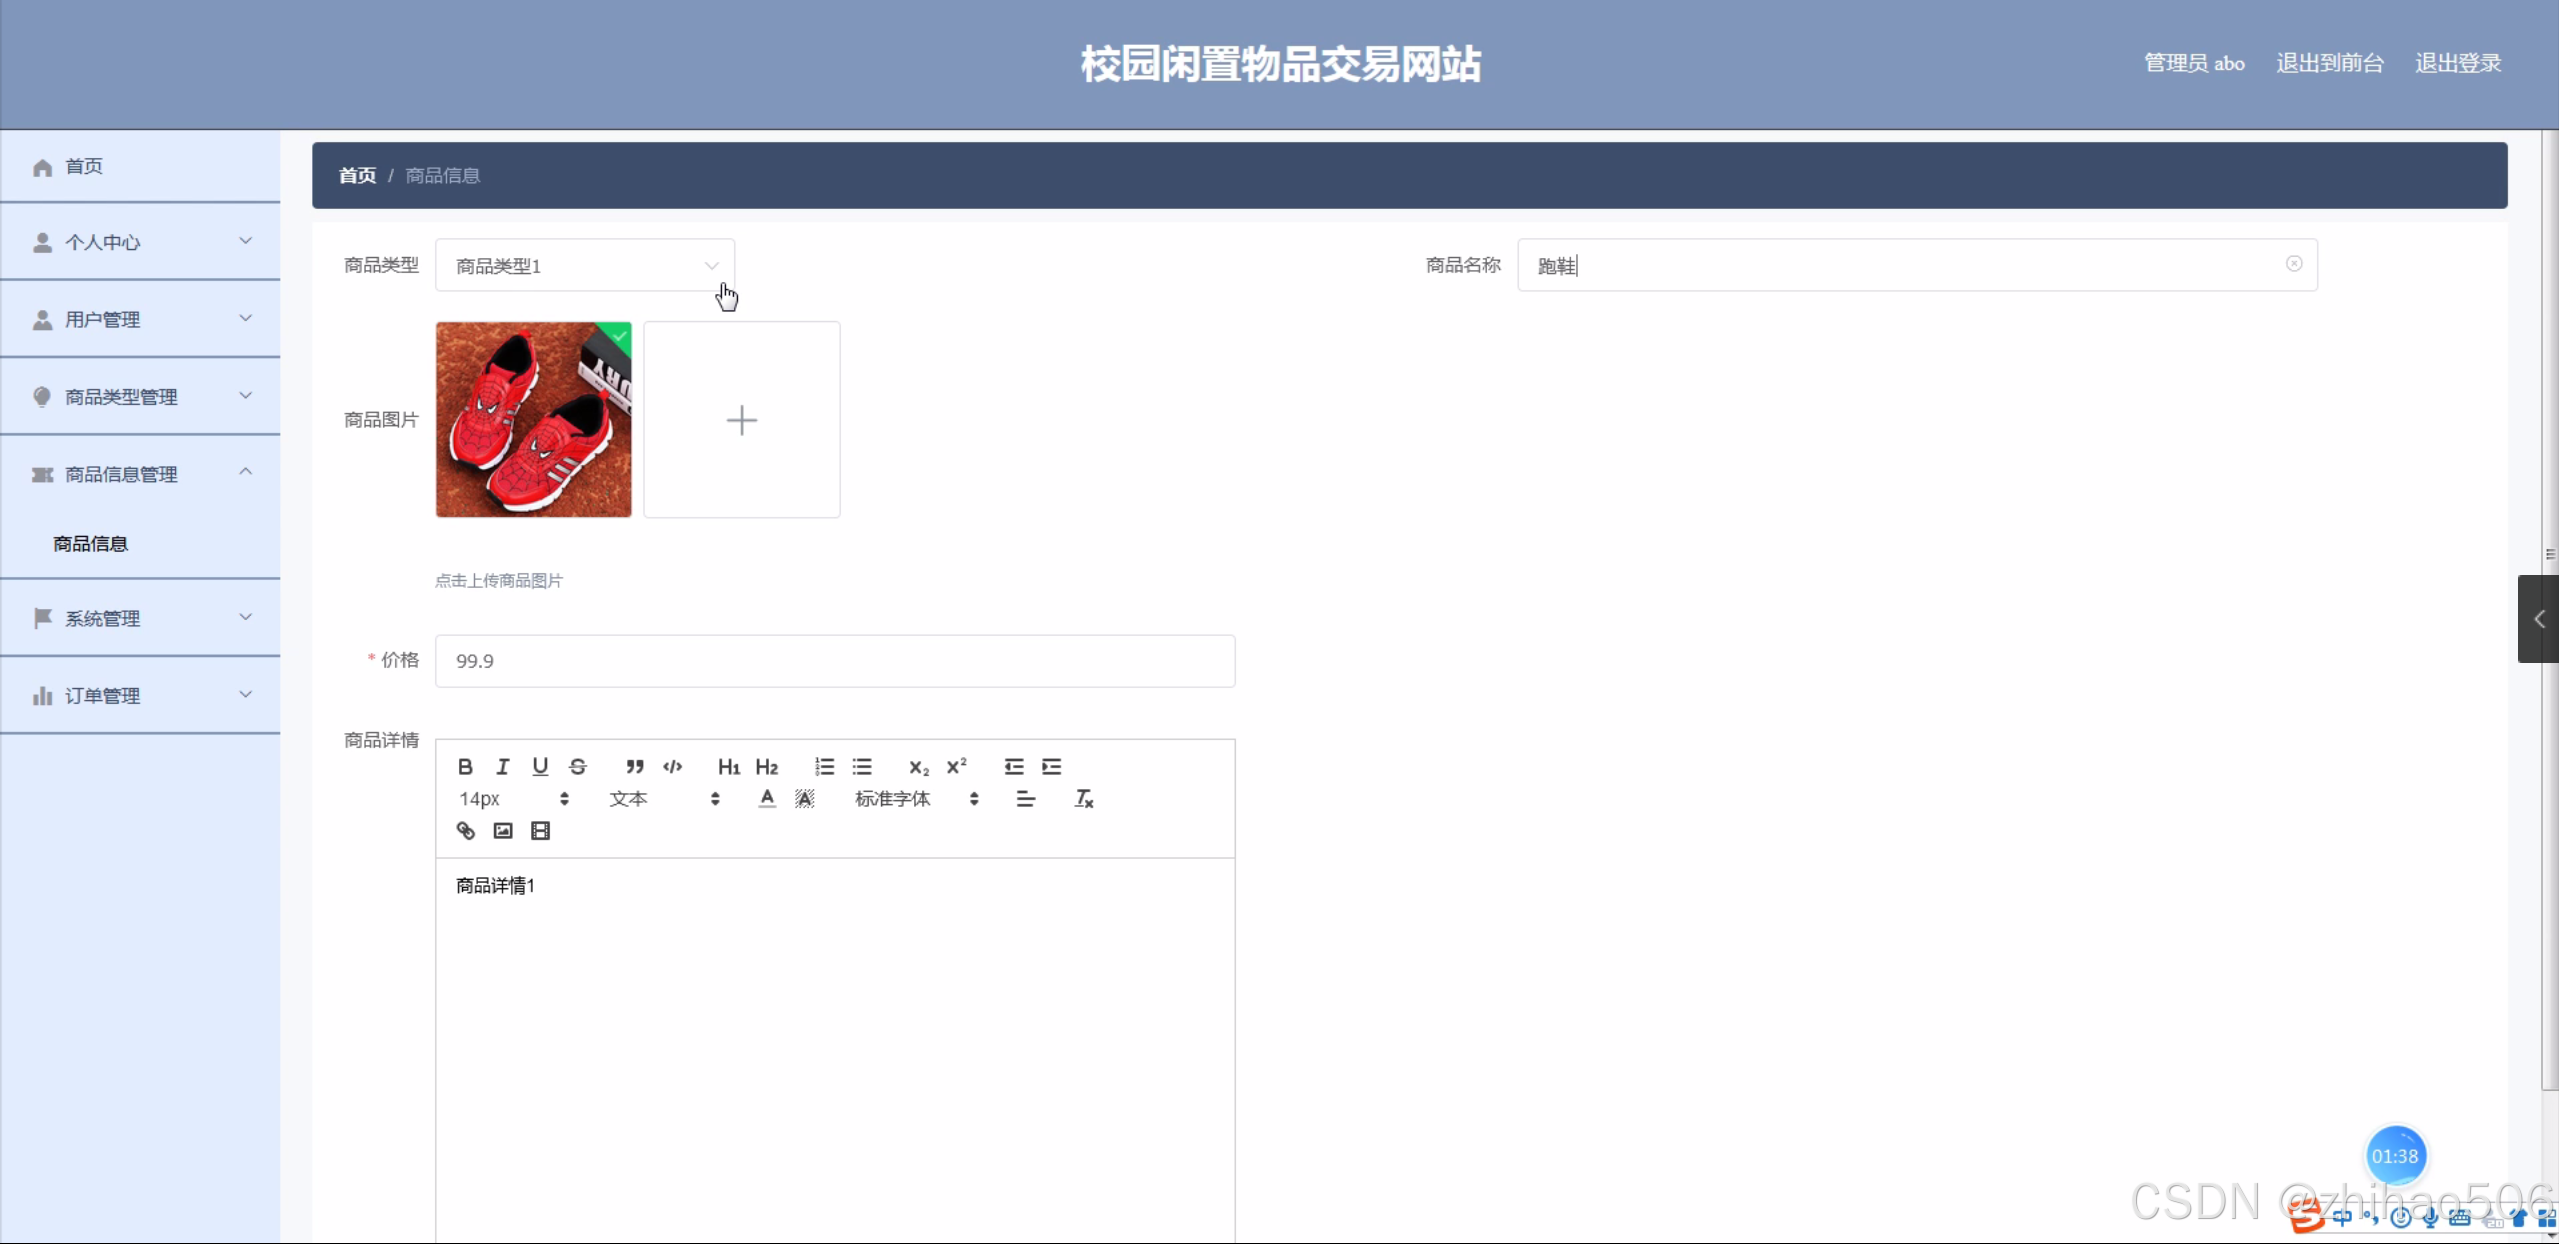Click the 价格 input field
This screenshot has width=2559, height=1244.
point(835,661)
